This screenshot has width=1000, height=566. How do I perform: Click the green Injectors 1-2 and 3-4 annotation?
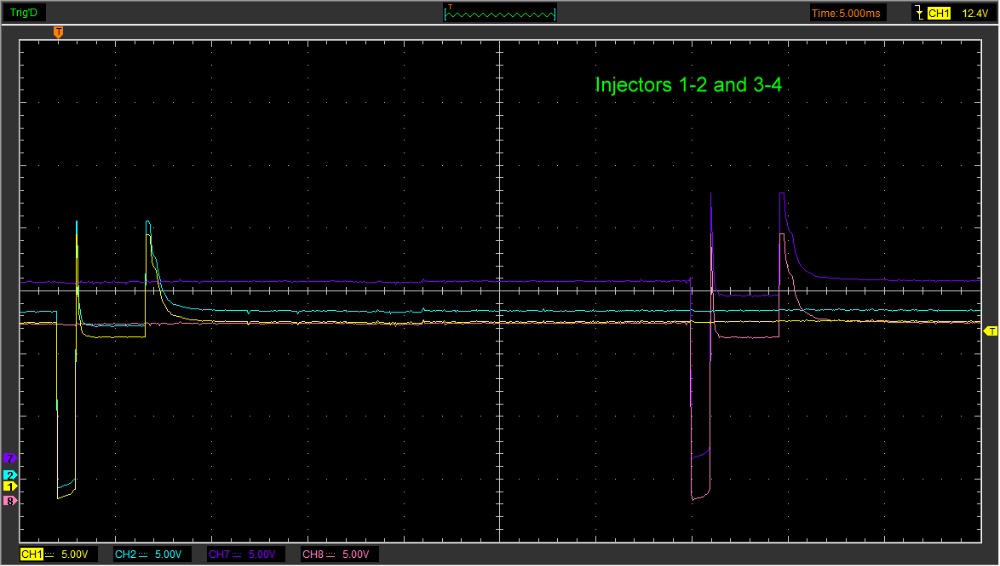tap(688, 85)
